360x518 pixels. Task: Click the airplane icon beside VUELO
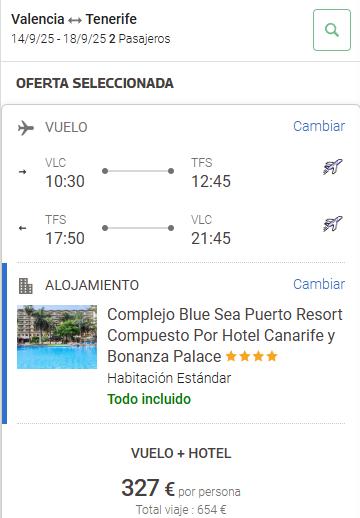26,128
